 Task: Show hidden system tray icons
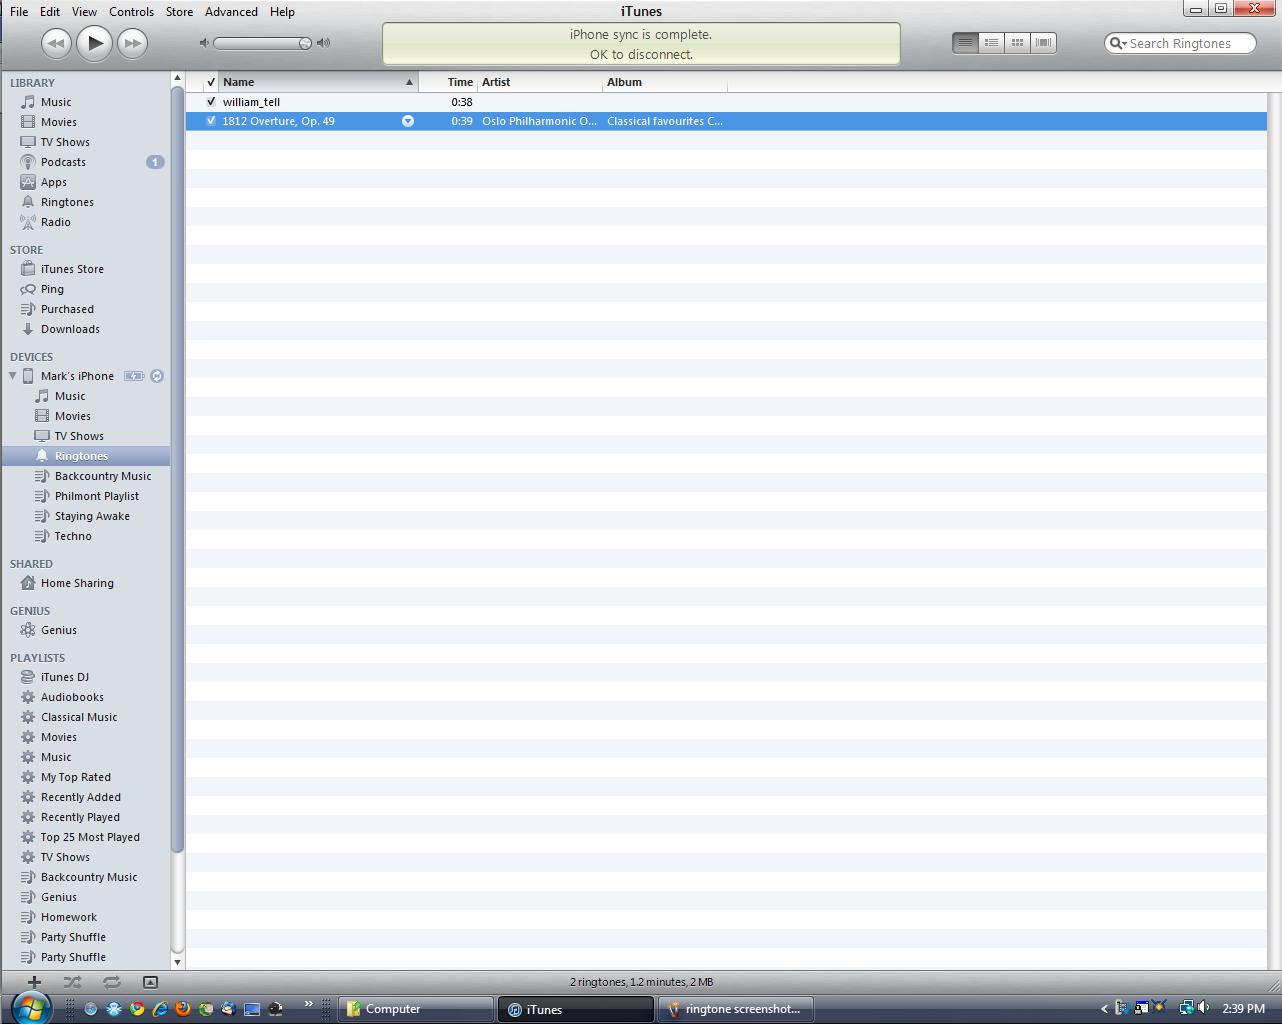1104,1009
